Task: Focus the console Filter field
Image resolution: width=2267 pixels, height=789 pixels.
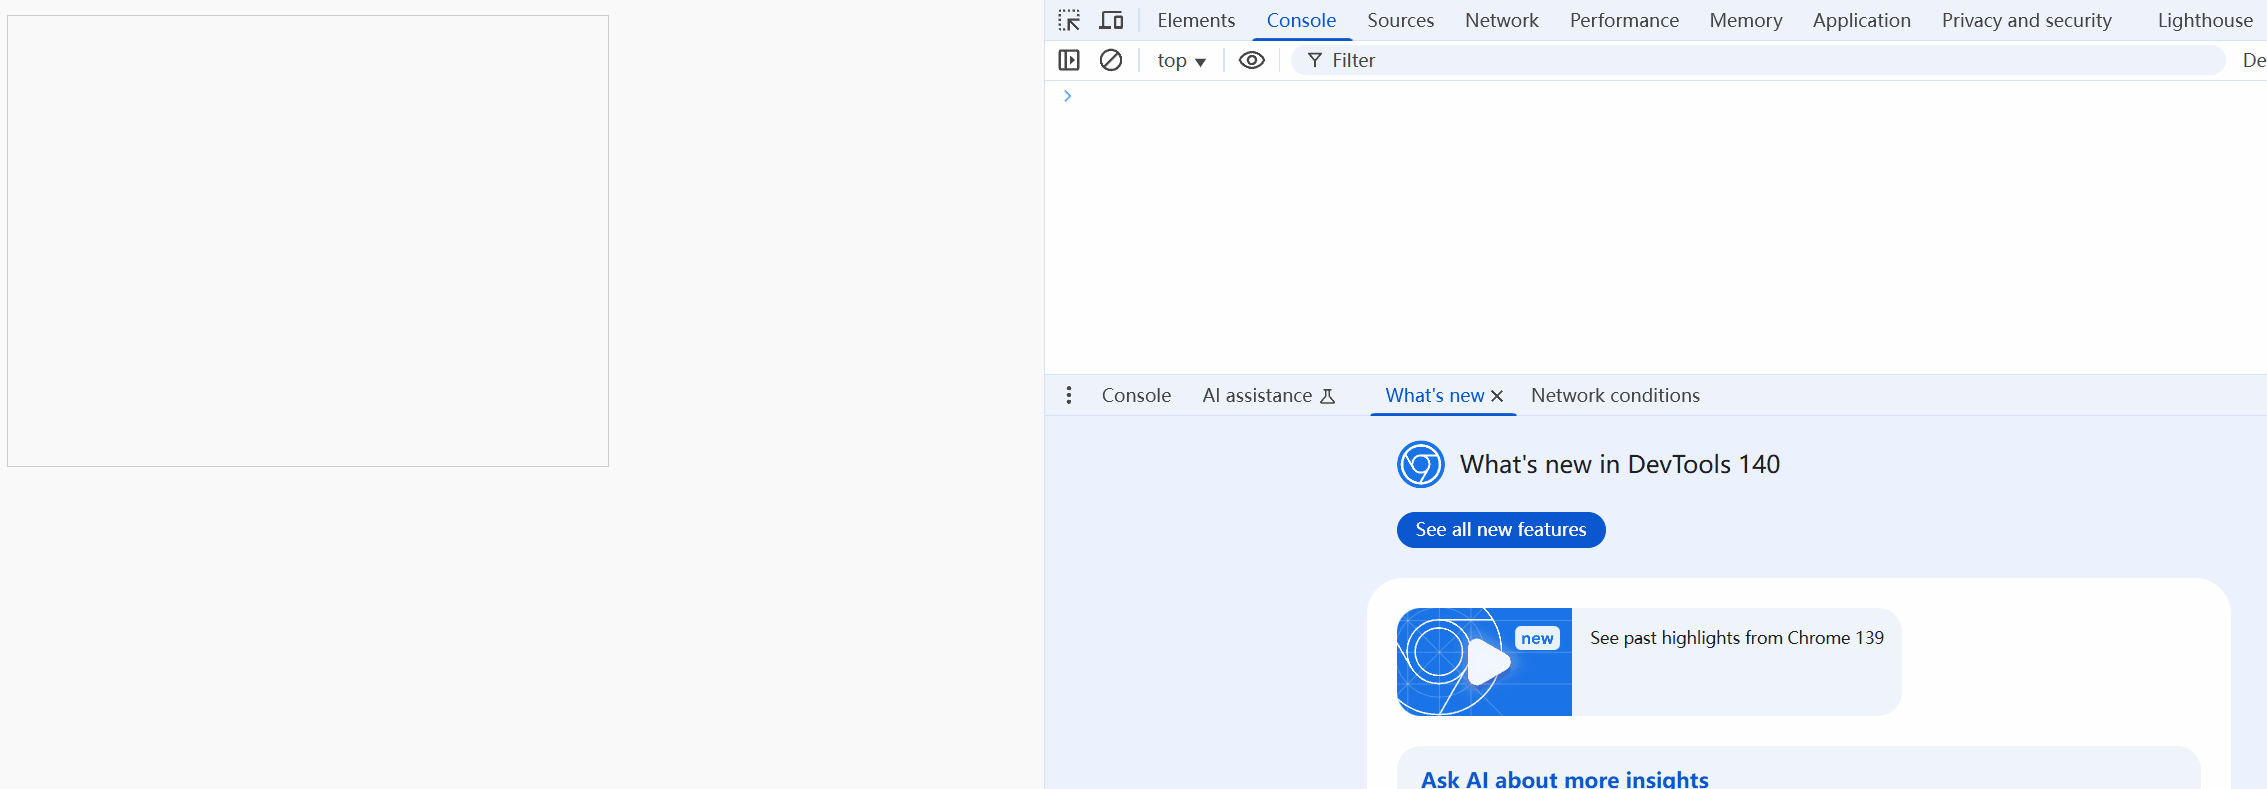Action: click(1758, 60)
